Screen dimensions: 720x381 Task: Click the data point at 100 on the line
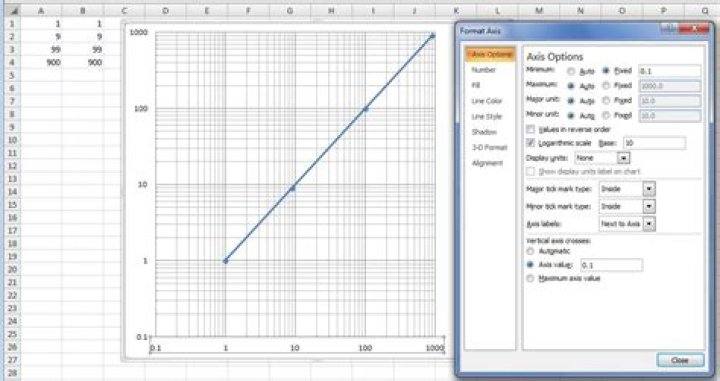366,109
